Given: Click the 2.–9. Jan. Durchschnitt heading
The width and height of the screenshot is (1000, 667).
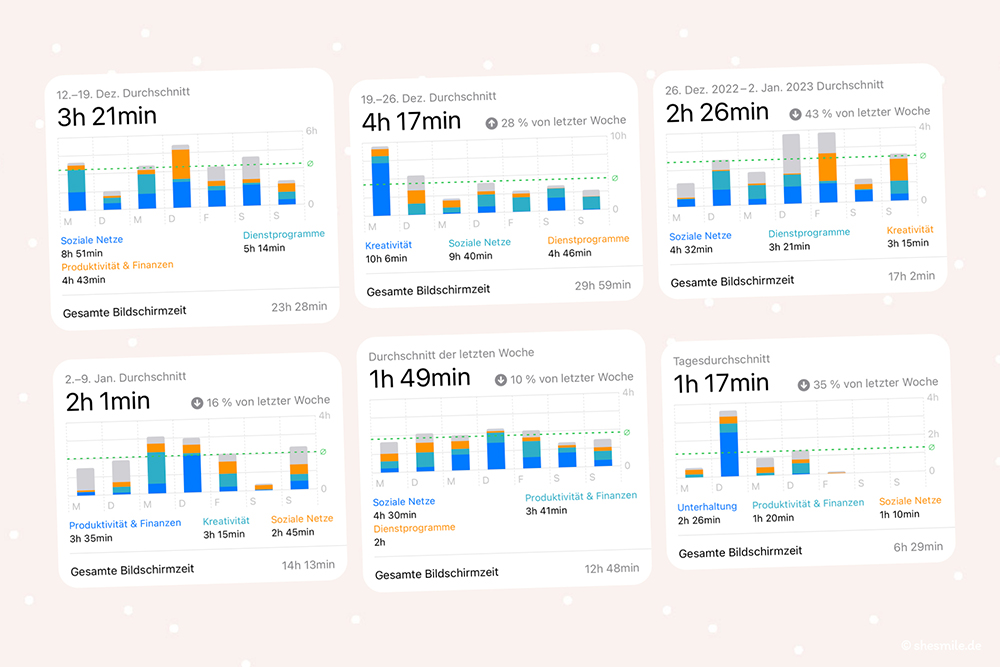Looking at the screenshot, I should [x=126, y=377].
